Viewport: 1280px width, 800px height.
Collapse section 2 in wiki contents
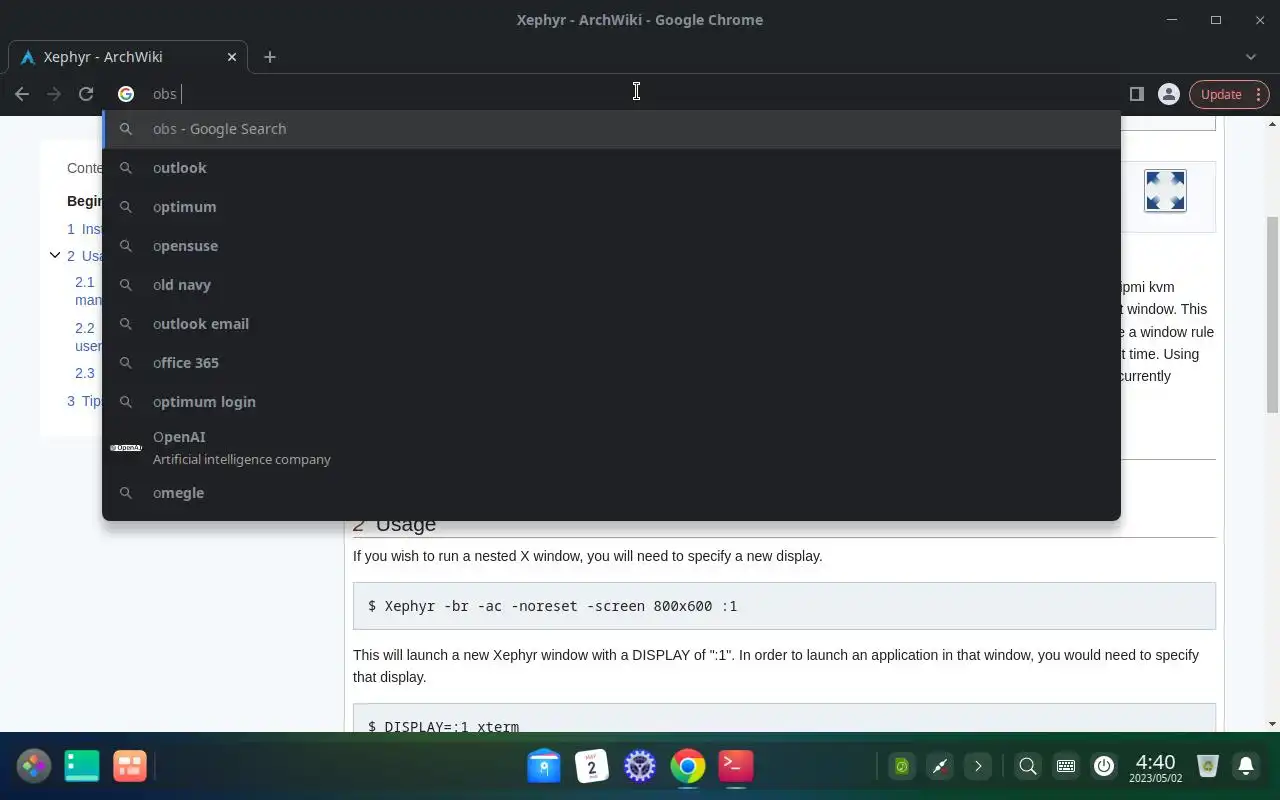(55, 256)
